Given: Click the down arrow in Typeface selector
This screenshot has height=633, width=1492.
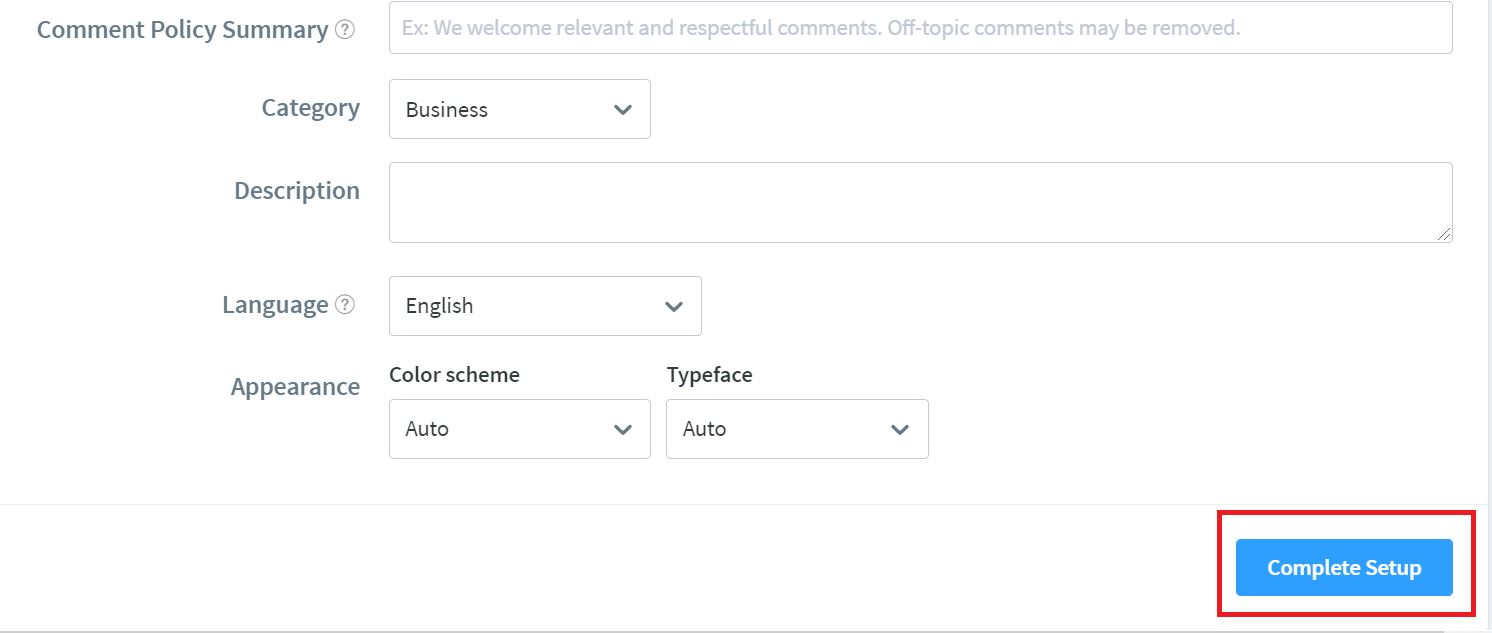Looking at the screenshot, I should pos(900,429).
